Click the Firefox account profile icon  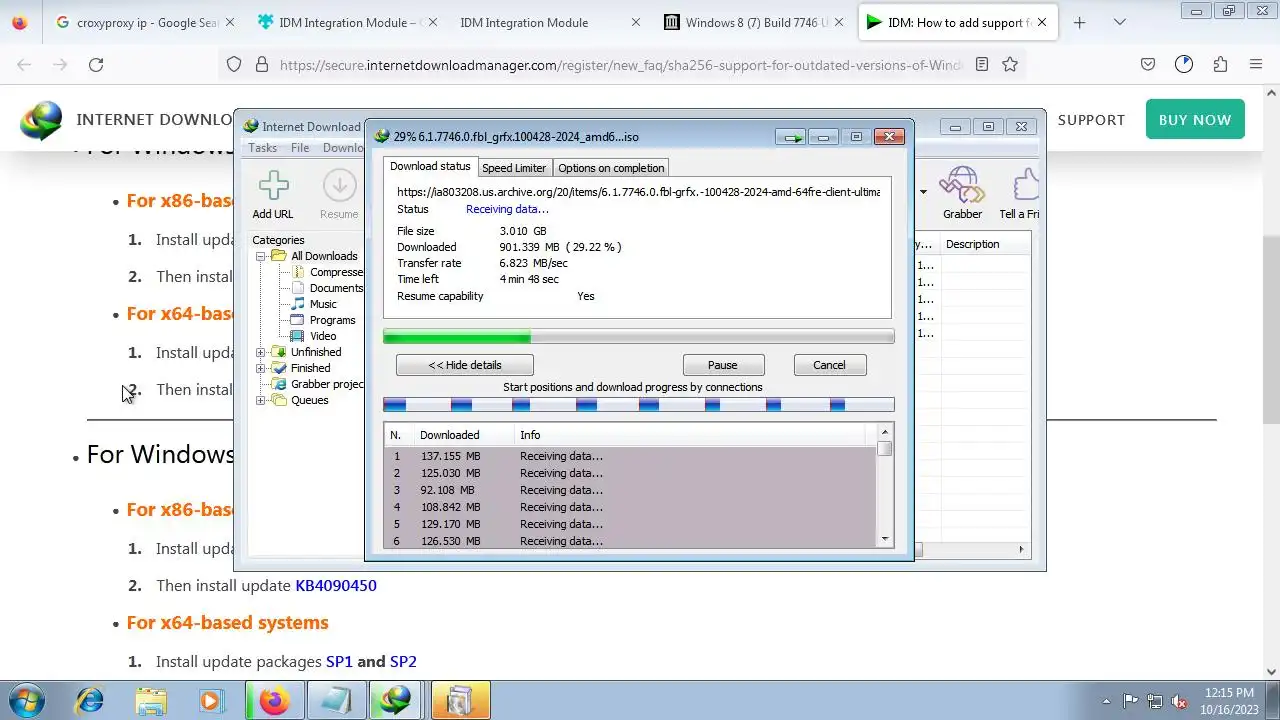[1184, 64]
